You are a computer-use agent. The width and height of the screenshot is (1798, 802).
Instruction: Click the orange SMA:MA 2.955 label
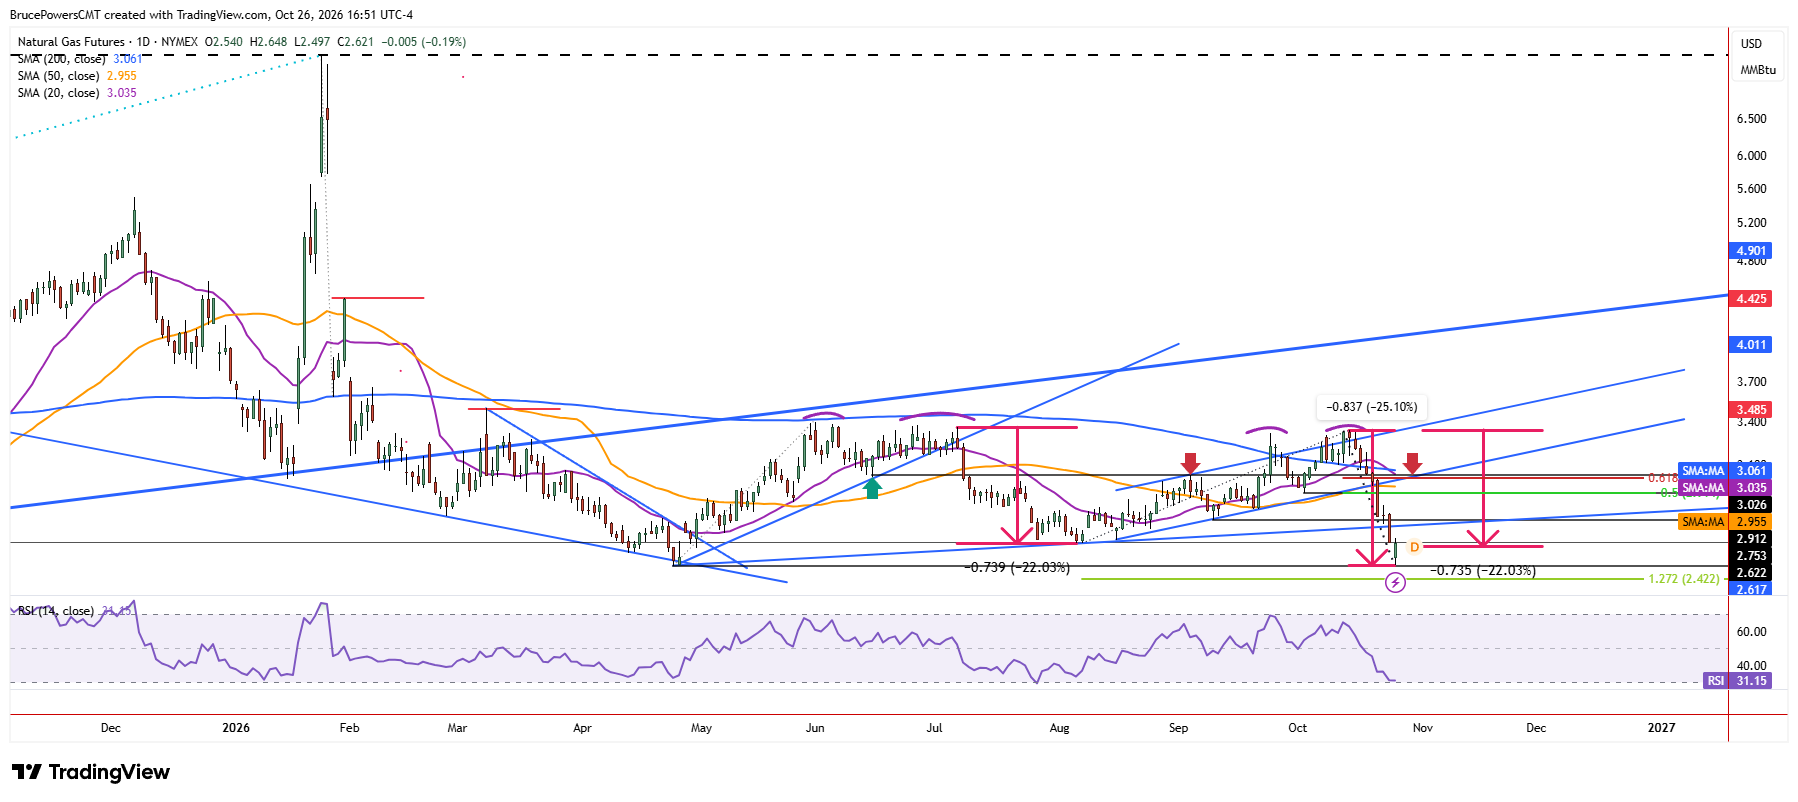click(1725, 522)
